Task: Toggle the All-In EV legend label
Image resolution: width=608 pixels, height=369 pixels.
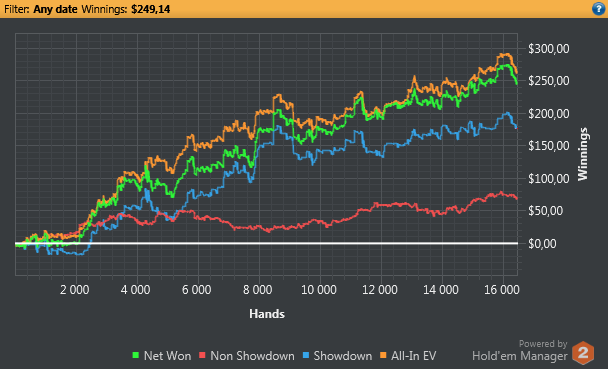Action: 414,356
